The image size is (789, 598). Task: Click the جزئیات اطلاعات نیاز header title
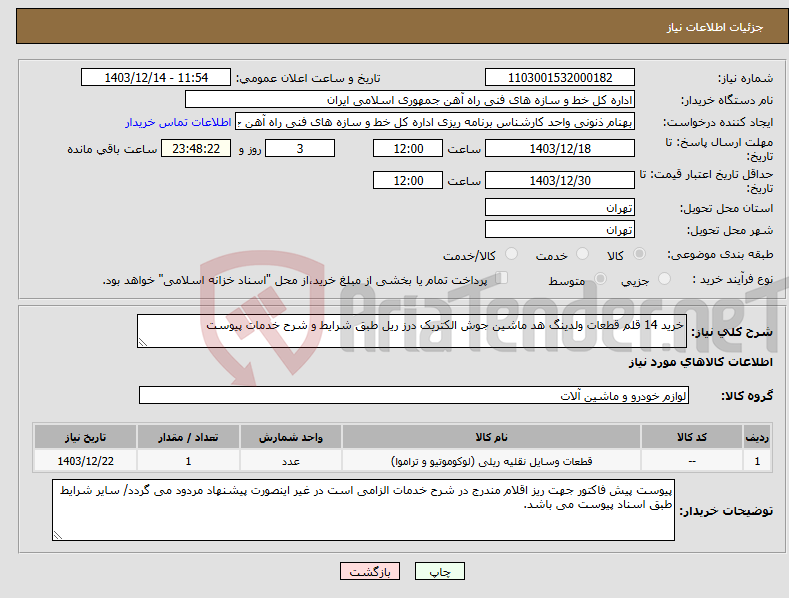715,27
